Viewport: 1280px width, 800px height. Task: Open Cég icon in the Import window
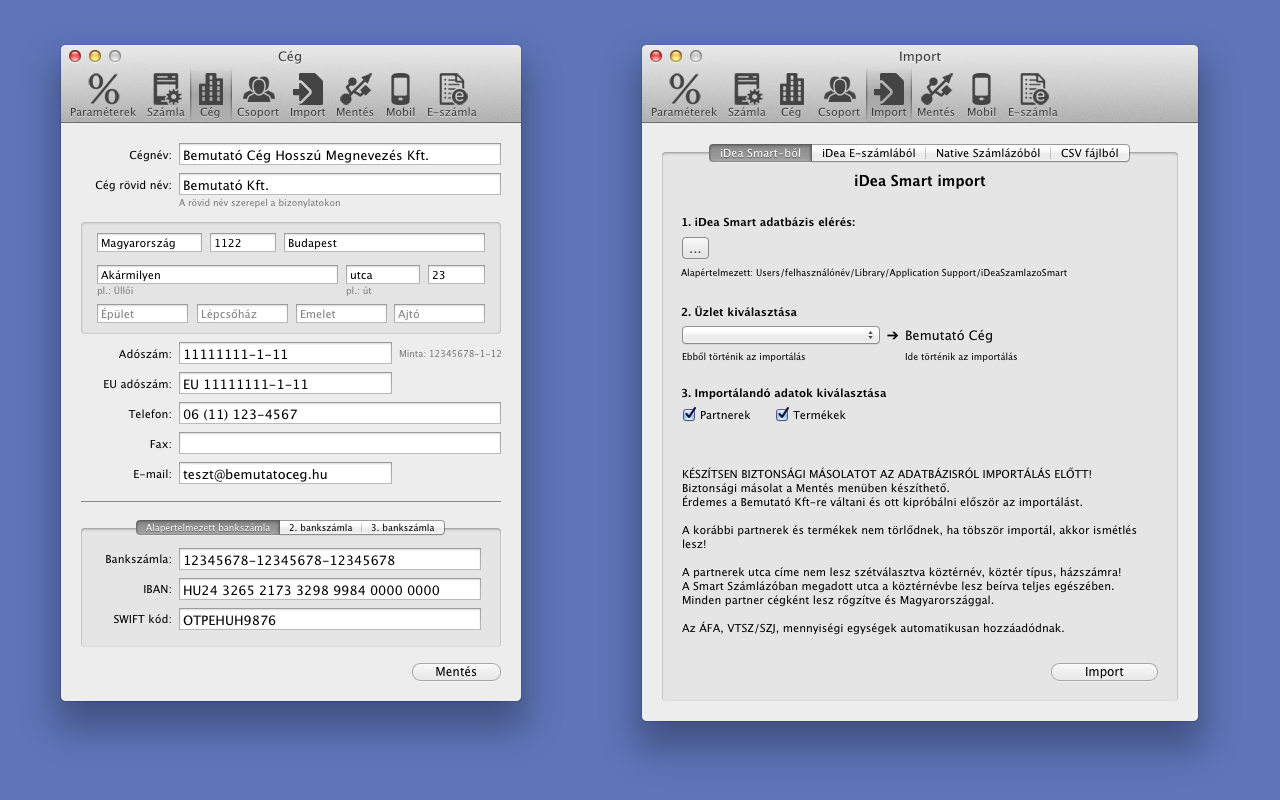[x=791, y=95]
